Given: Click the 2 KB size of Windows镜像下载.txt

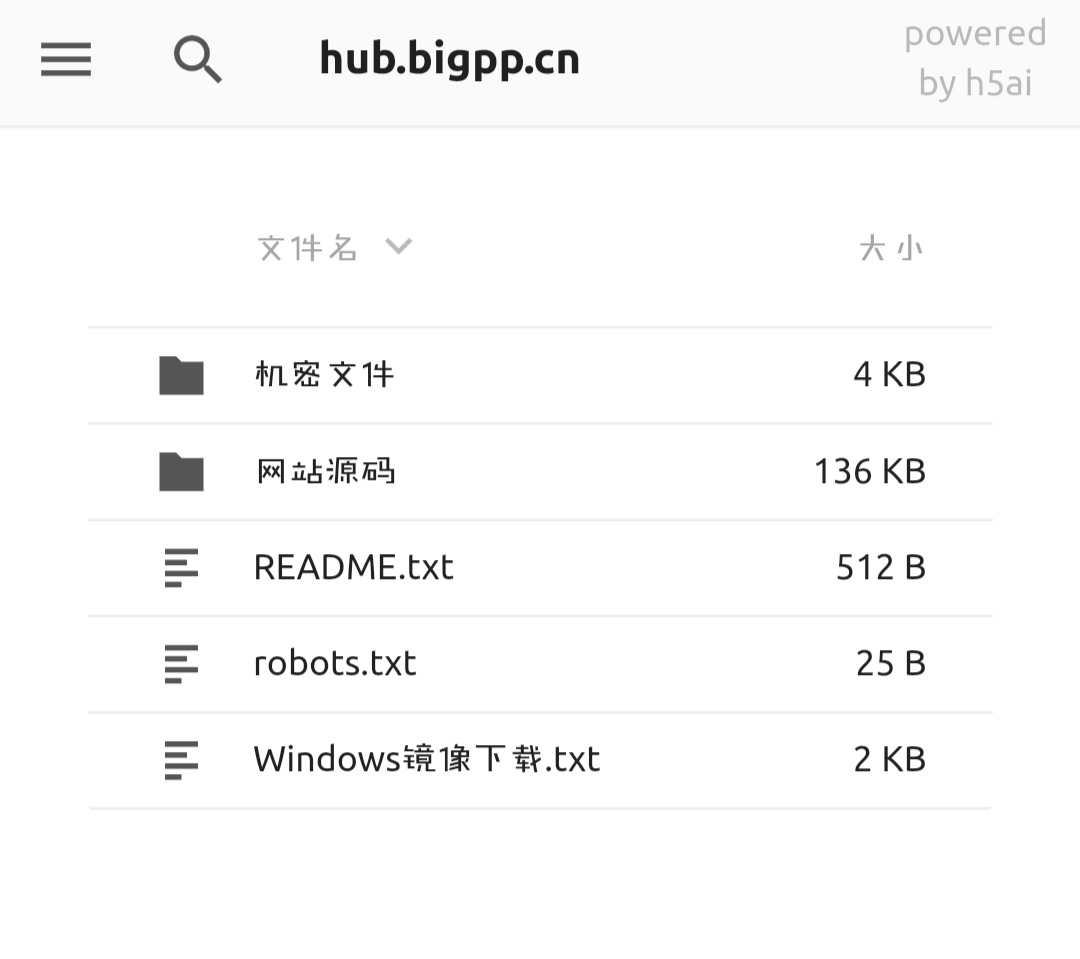Looking at the screenshot, I should tap(889, 759).
